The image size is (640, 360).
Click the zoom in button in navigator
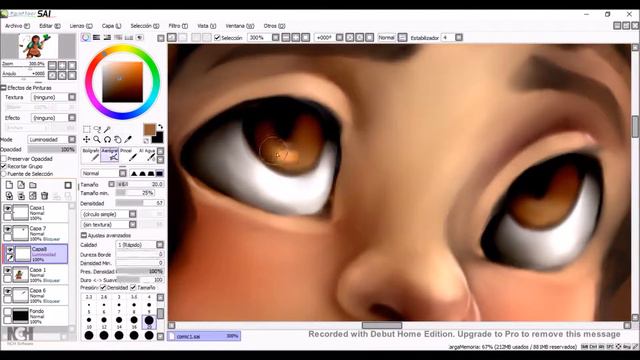point(62,65)
